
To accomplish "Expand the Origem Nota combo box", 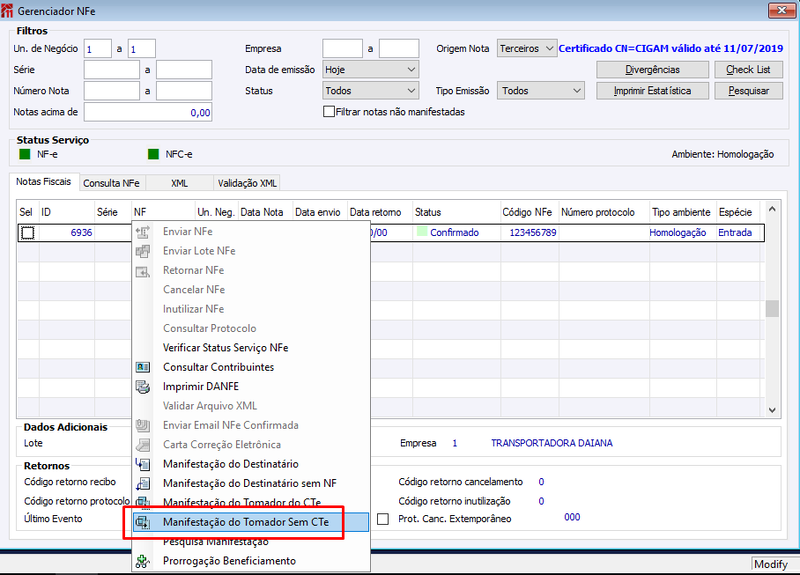I will (527, 48).
